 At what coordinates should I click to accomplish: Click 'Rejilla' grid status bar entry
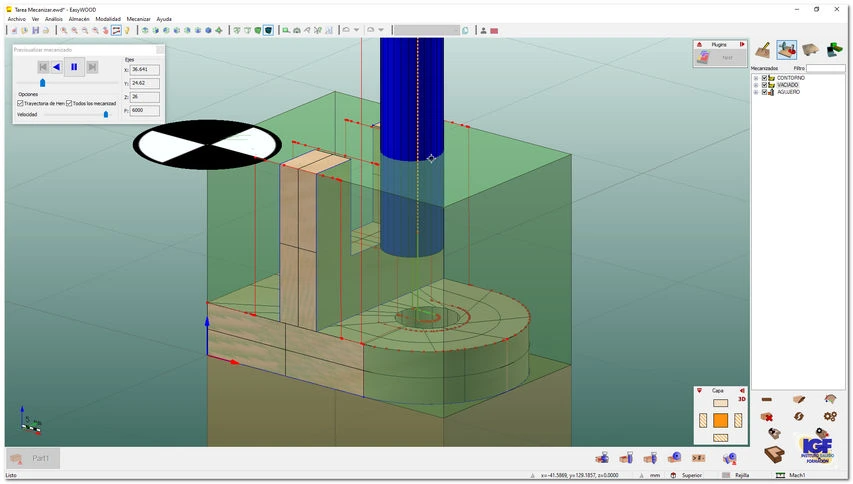tap(742, 475)
